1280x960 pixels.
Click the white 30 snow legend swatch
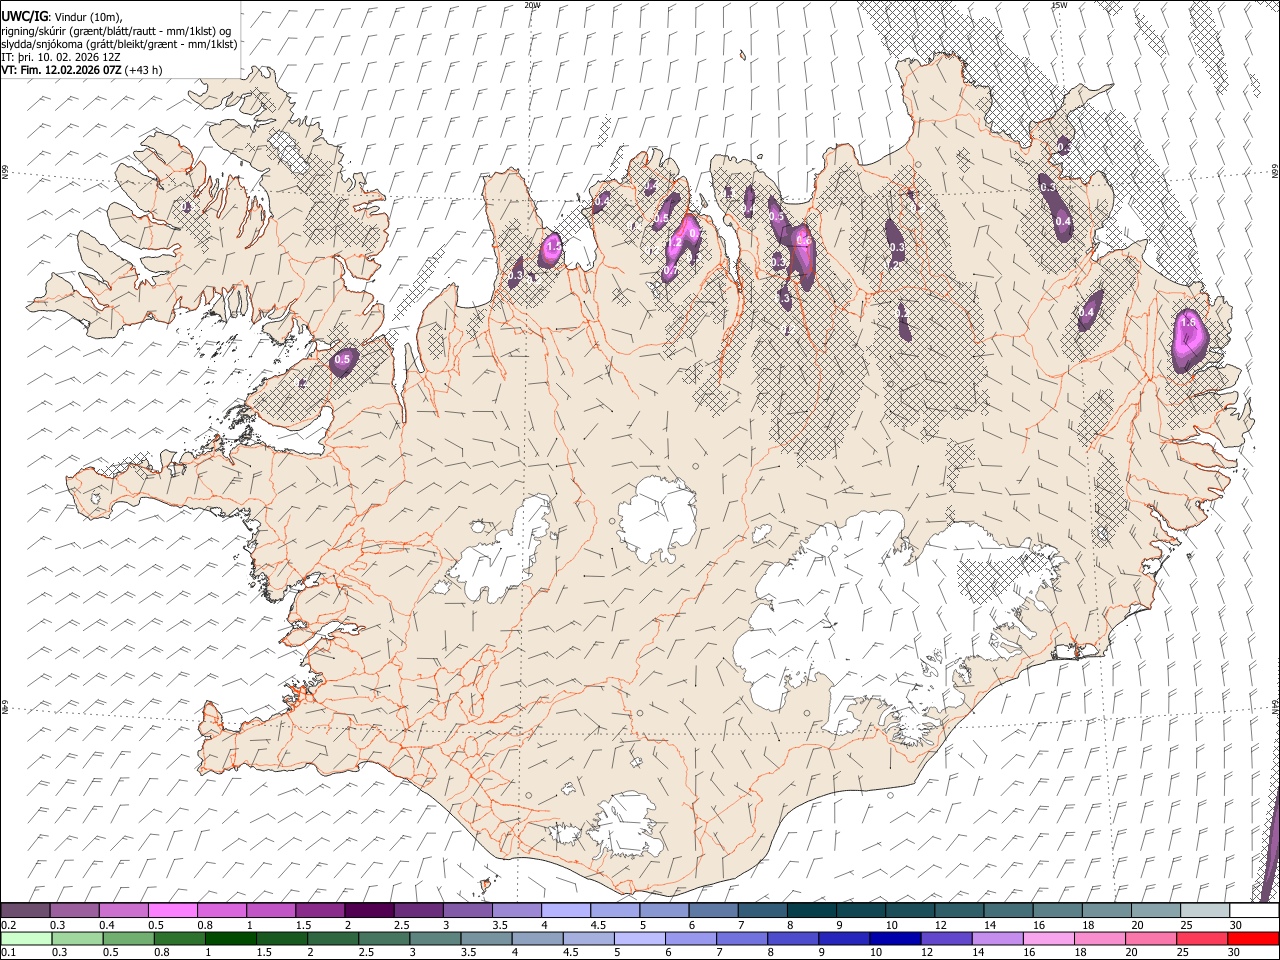coord(1253,911)
